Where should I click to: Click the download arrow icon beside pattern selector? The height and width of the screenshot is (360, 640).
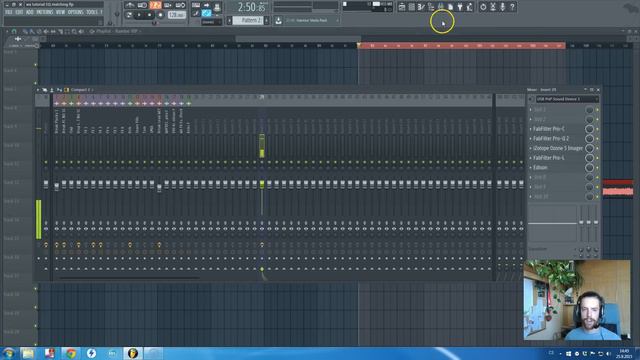tap(278, 20)
